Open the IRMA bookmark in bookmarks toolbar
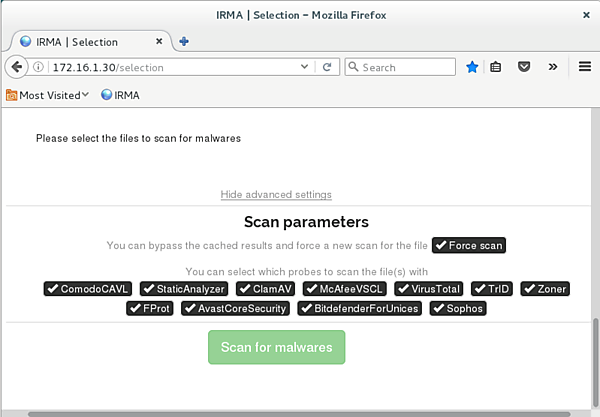Viewport: 600px width, 417px height. point(120,95)
